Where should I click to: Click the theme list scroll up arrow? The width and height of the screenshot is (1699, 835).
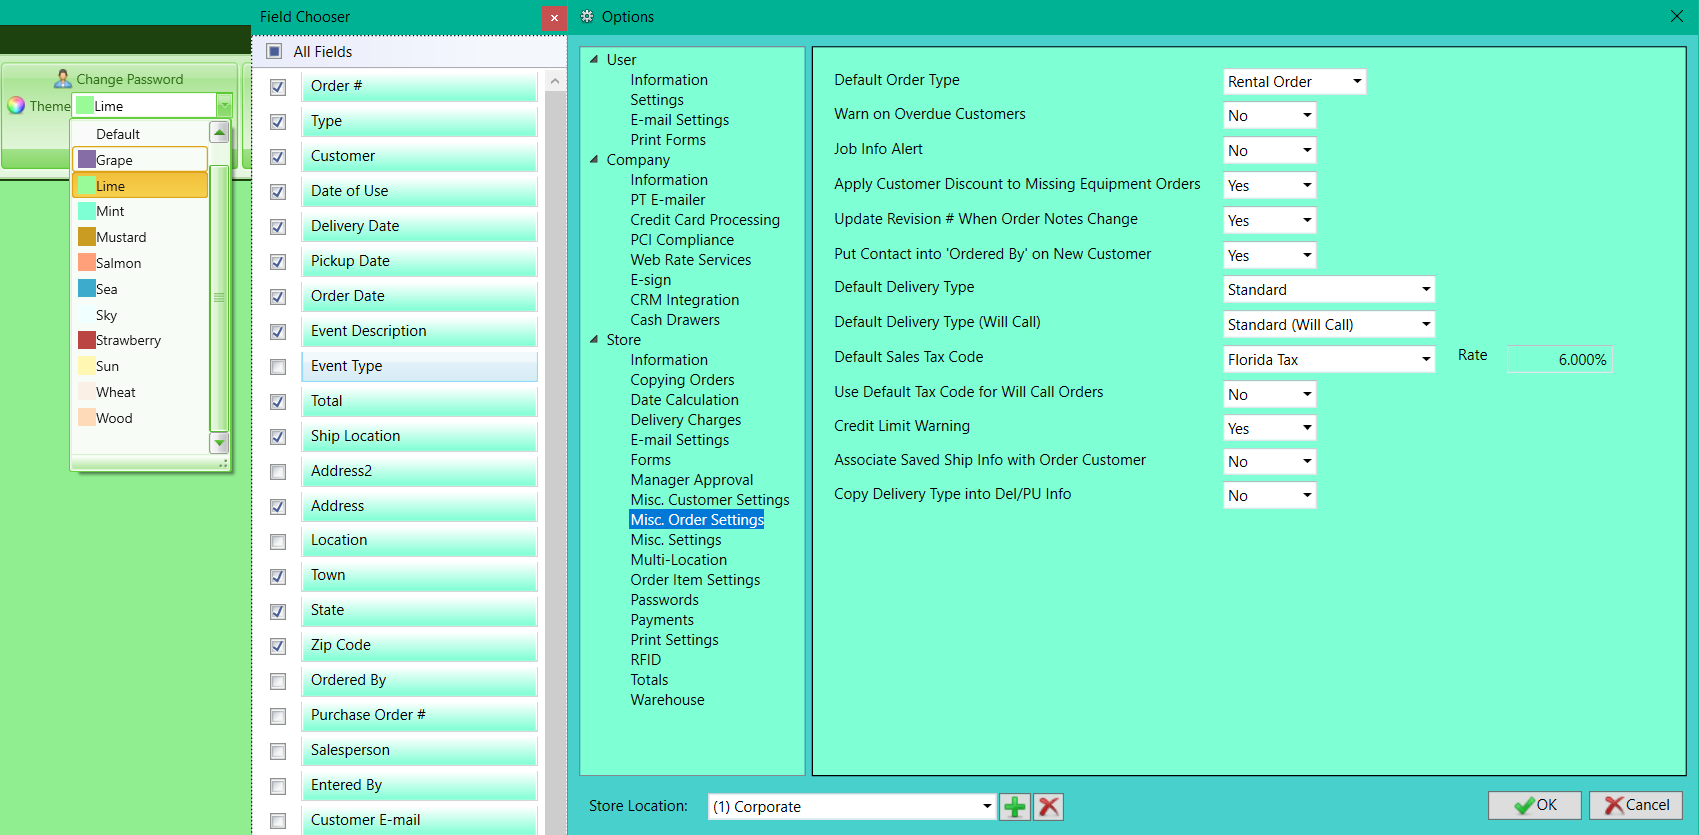[x=219, y=132]
